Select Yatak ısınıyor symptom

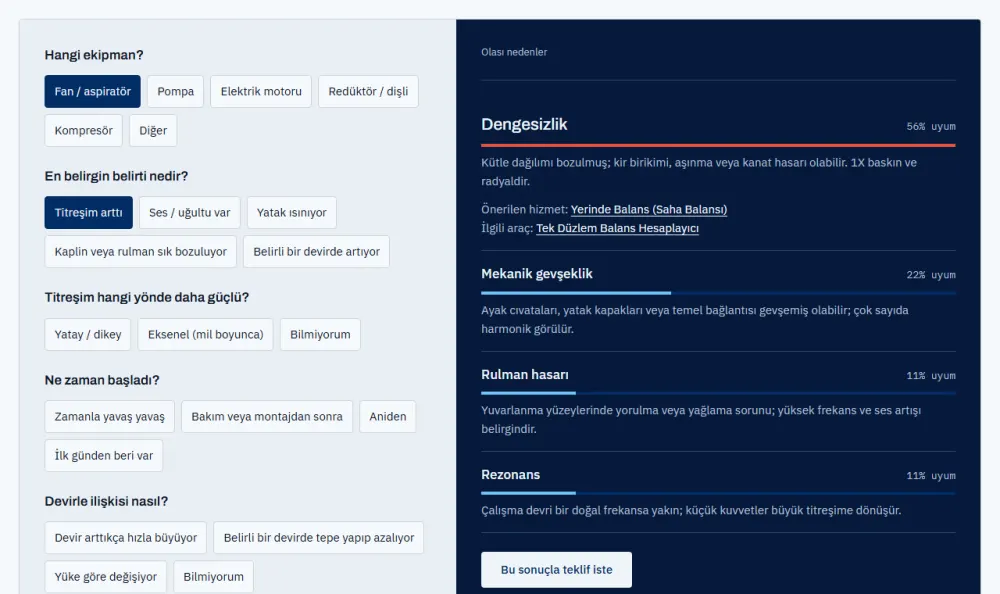(291, 212)
